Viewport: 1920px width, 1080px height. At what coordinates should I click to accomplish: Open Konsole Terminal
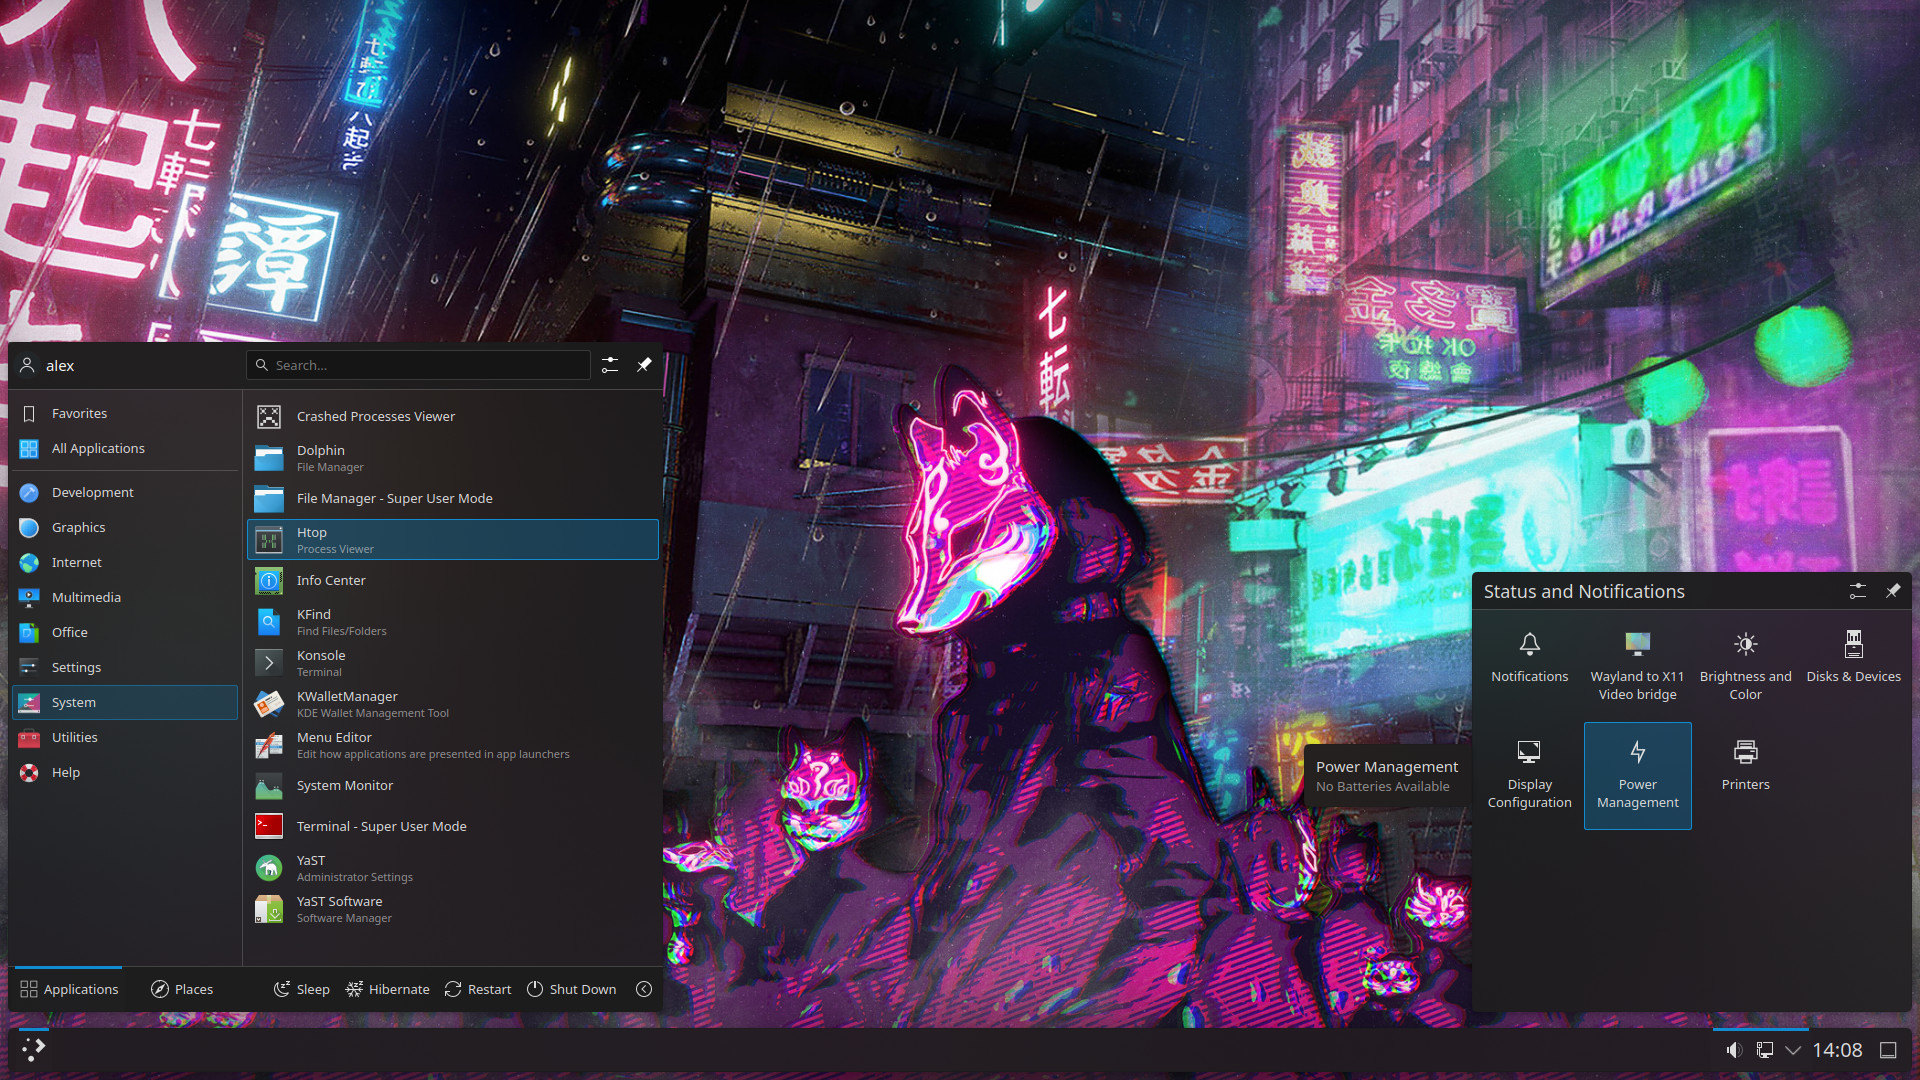tap(452, 663)
